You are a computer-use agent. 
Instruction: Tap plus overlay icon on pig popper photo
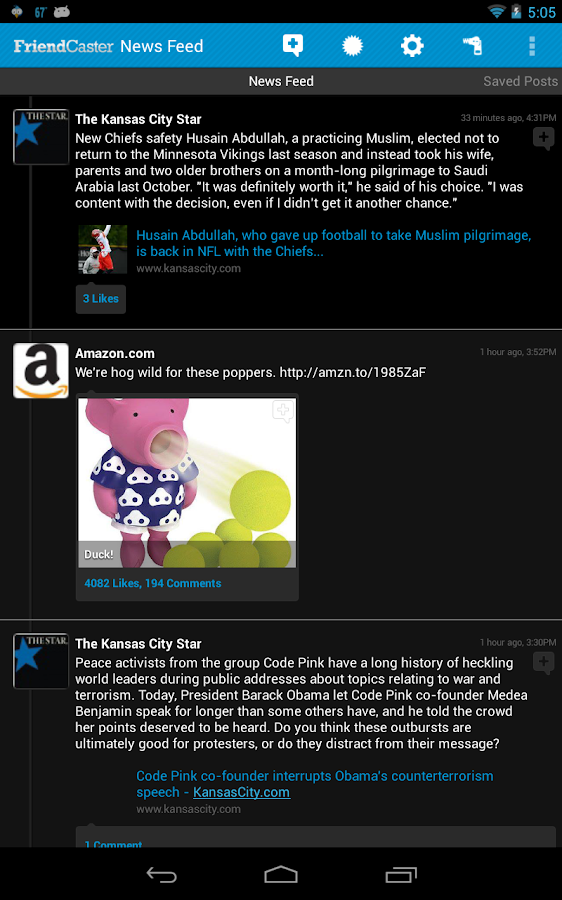coord(283,411)
